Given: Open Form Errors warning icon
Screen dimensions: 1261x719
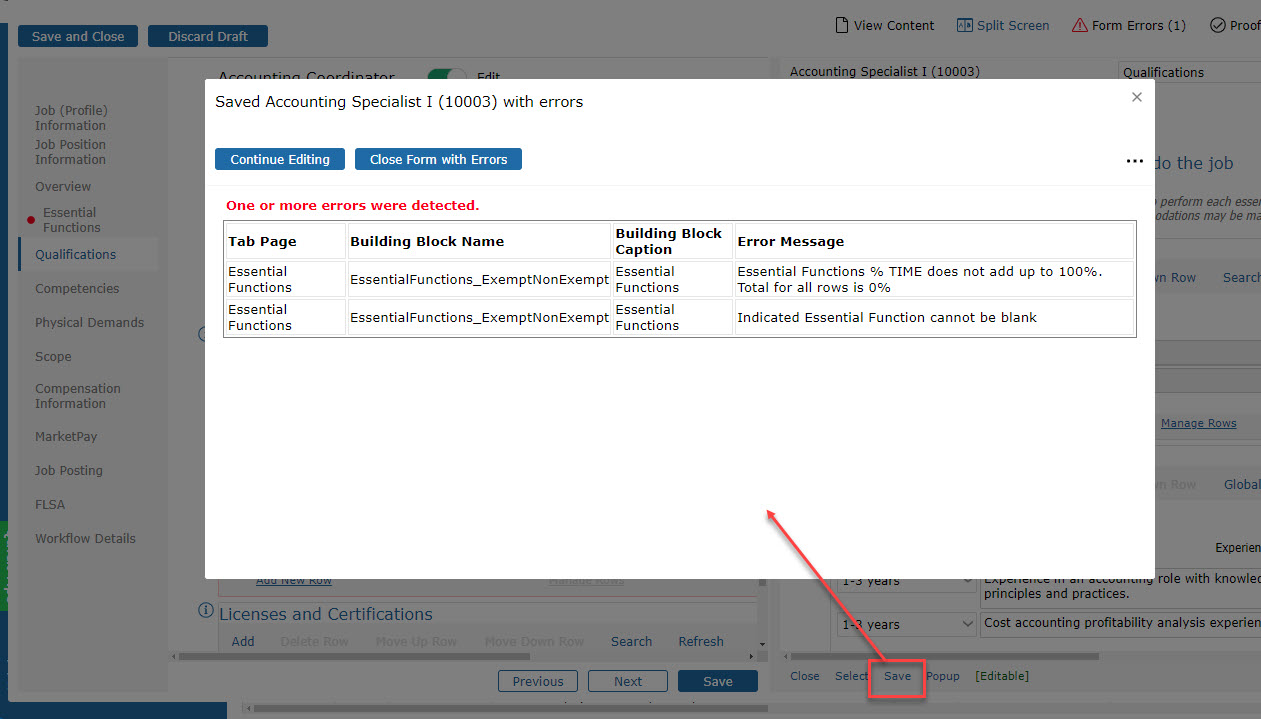Looking at the screenshot, I should [1079, 25].
